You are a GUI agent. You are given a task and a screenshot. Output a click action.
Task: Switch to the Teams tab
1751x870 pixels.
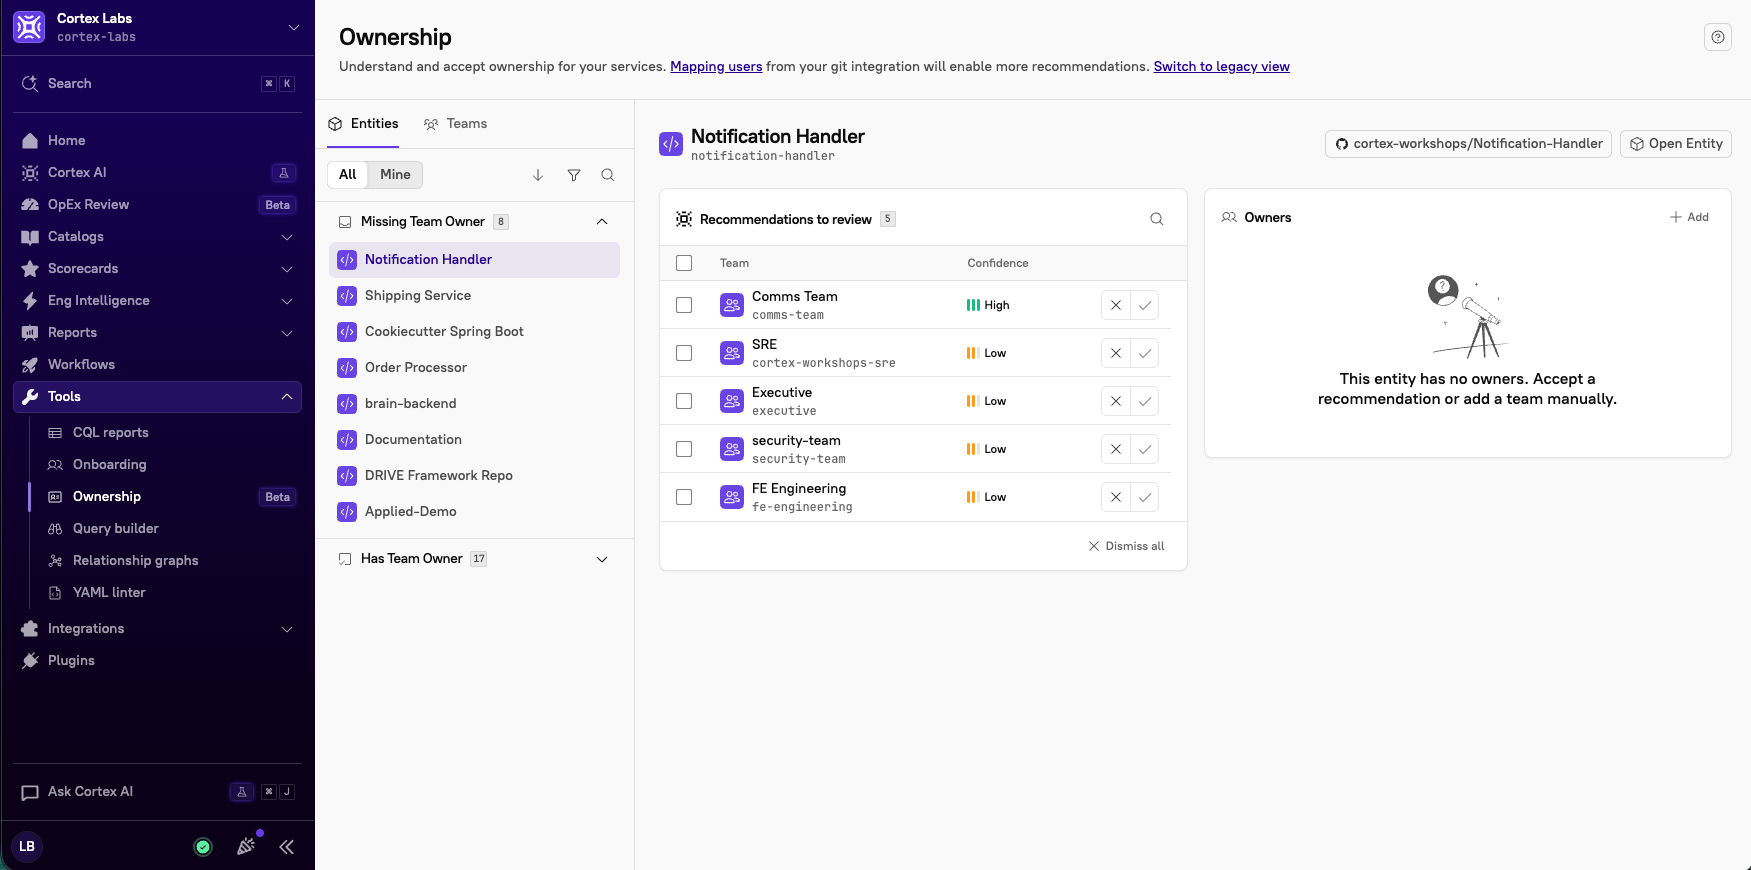click(x=455, y=124)
